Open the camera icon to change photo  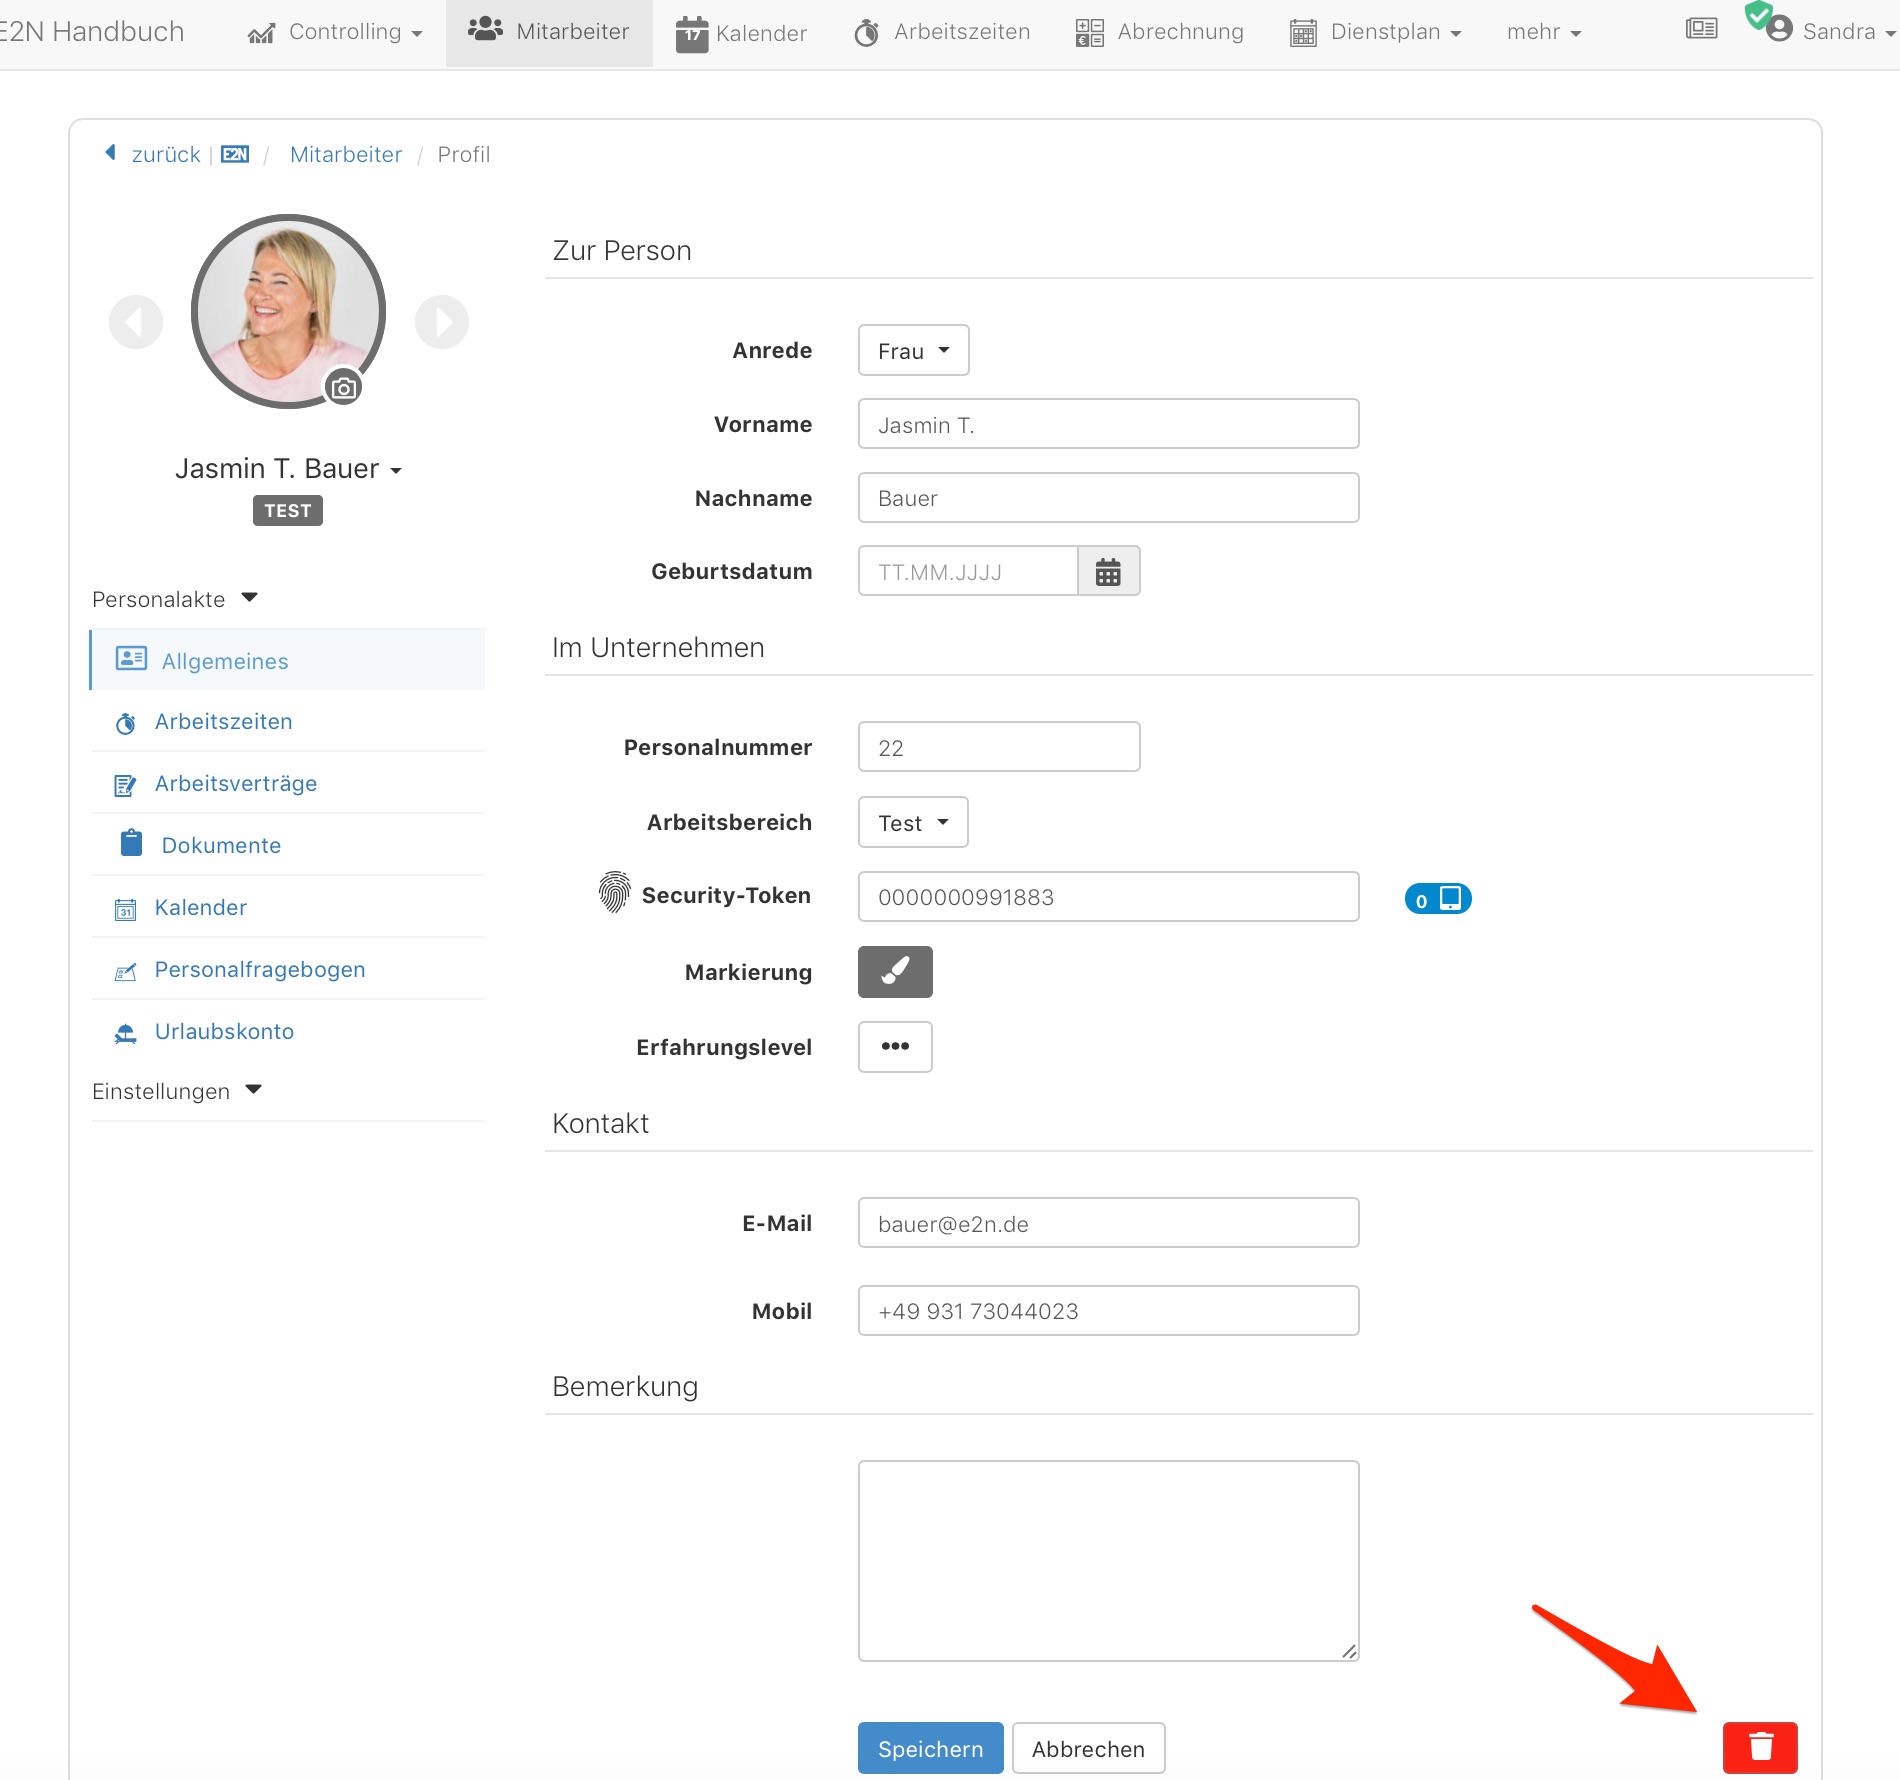pos(344,388)
